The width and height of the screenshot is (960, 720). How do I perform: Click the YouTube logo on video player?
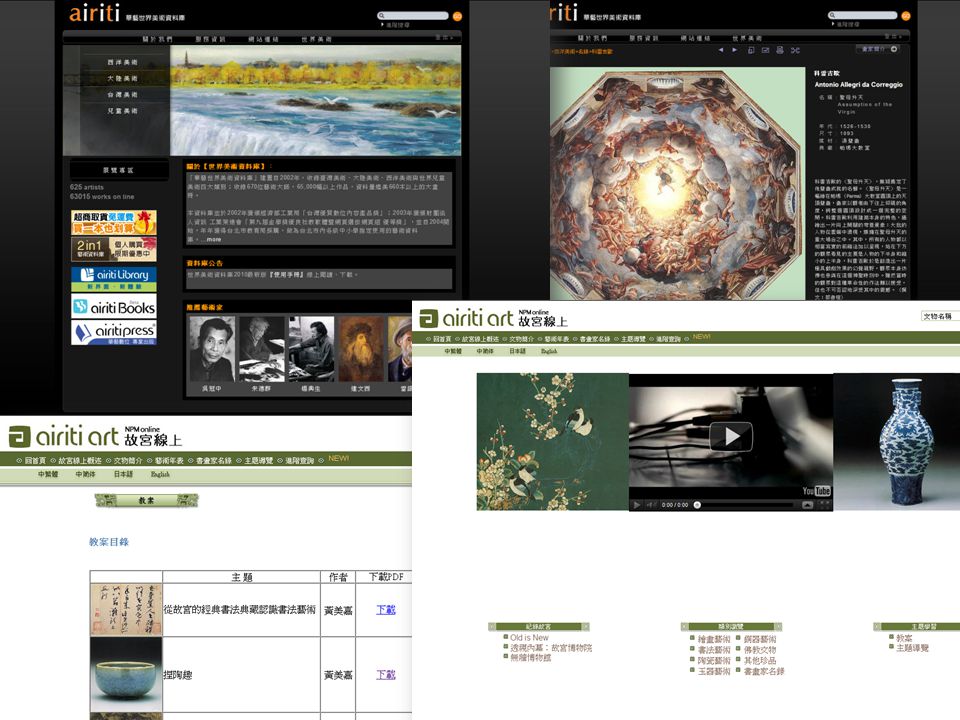click(816, 490)
